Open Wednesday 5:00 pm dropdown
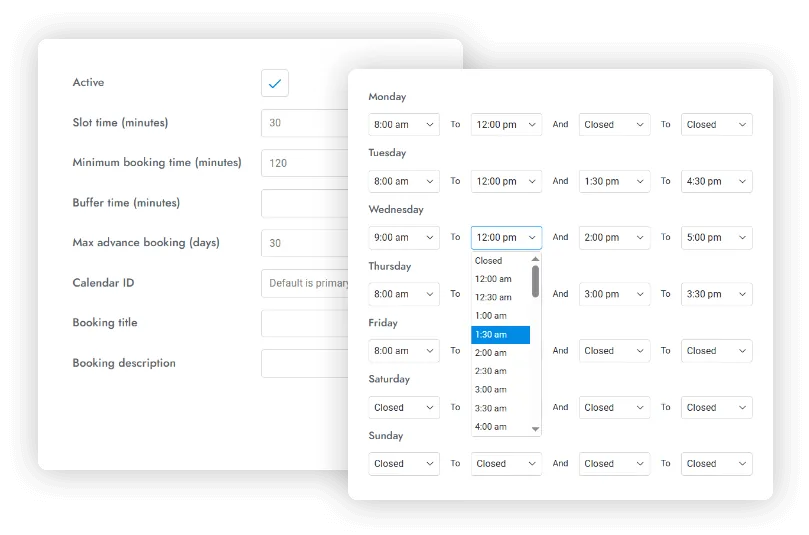This screenshot has width=809, height=535. pyautogui.click(x=717, y=237)
